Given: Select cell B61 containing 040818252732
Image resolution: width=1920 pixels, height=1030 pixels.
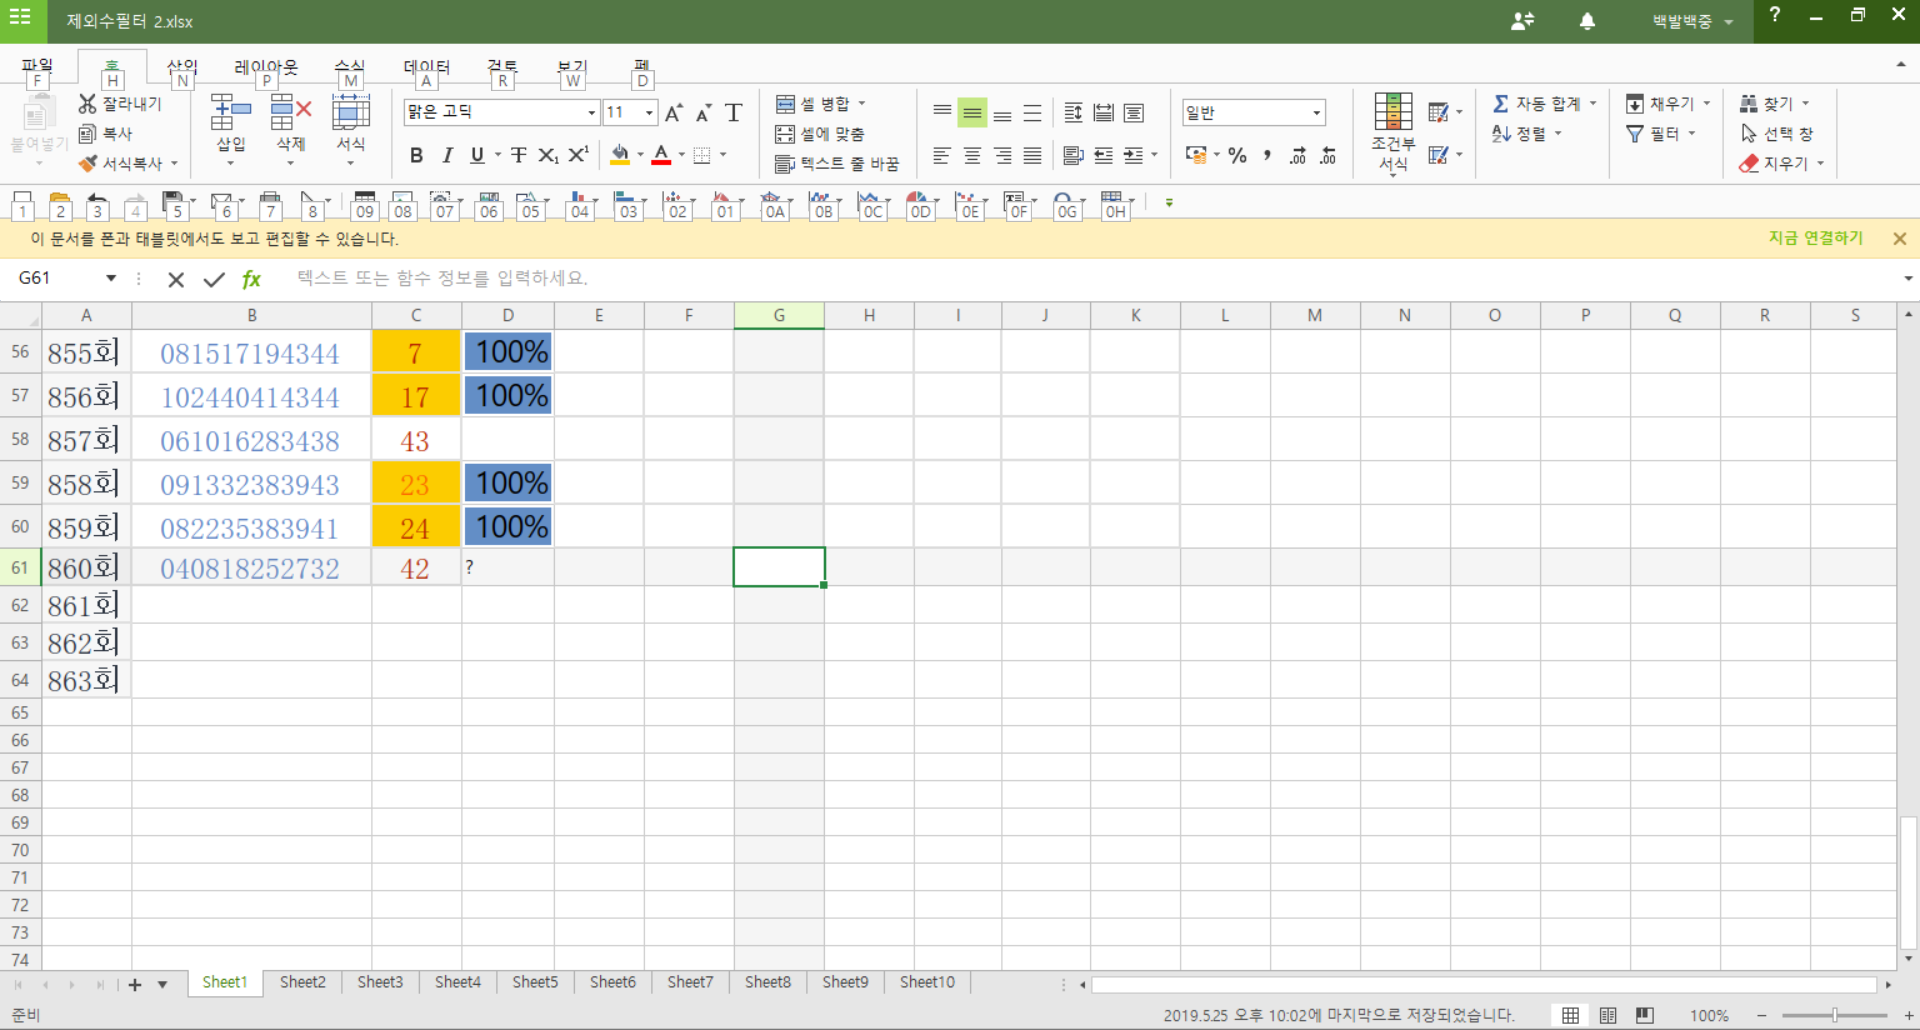Looking at the screenshot, I should click(x=250, y=568).
